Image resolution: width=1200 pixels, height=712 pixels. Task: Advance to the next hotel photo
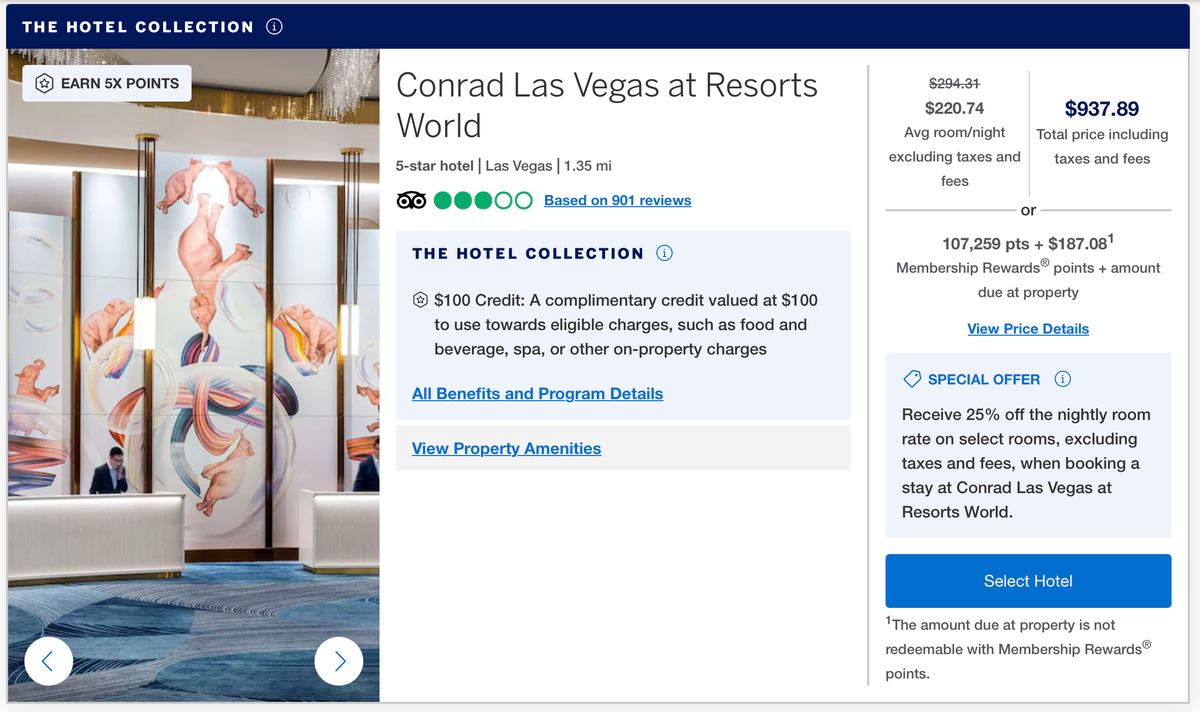[x=339, y=661]
